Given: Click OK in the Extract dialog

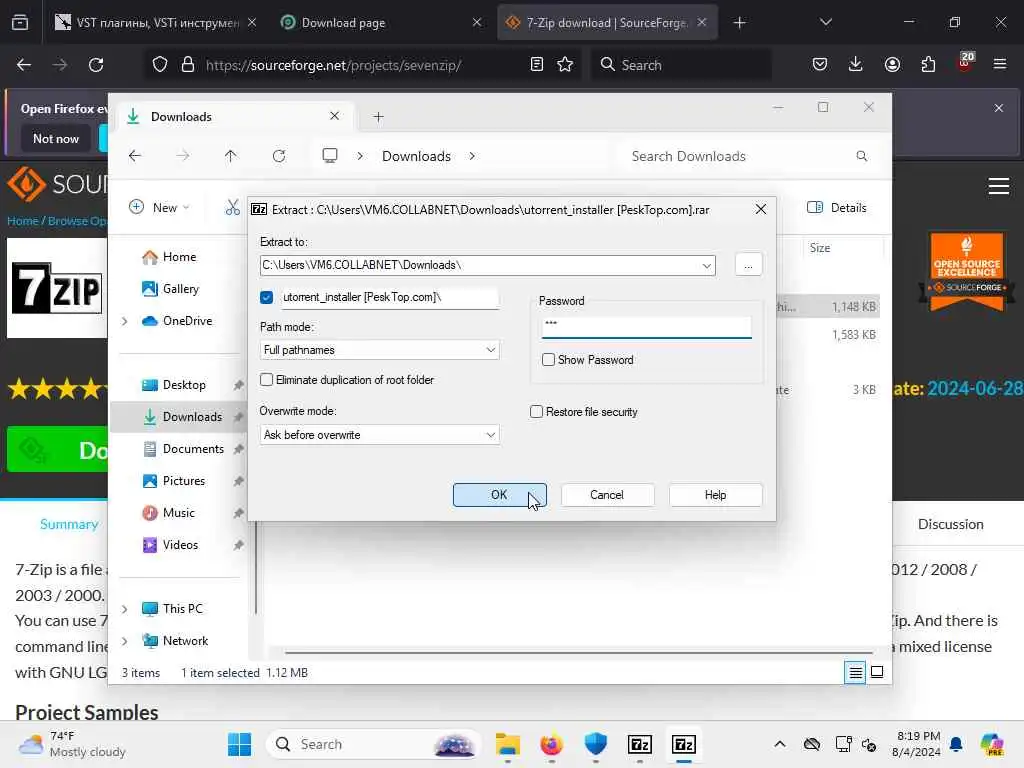Looking at the screenshot, I should [x=499, y=495].
